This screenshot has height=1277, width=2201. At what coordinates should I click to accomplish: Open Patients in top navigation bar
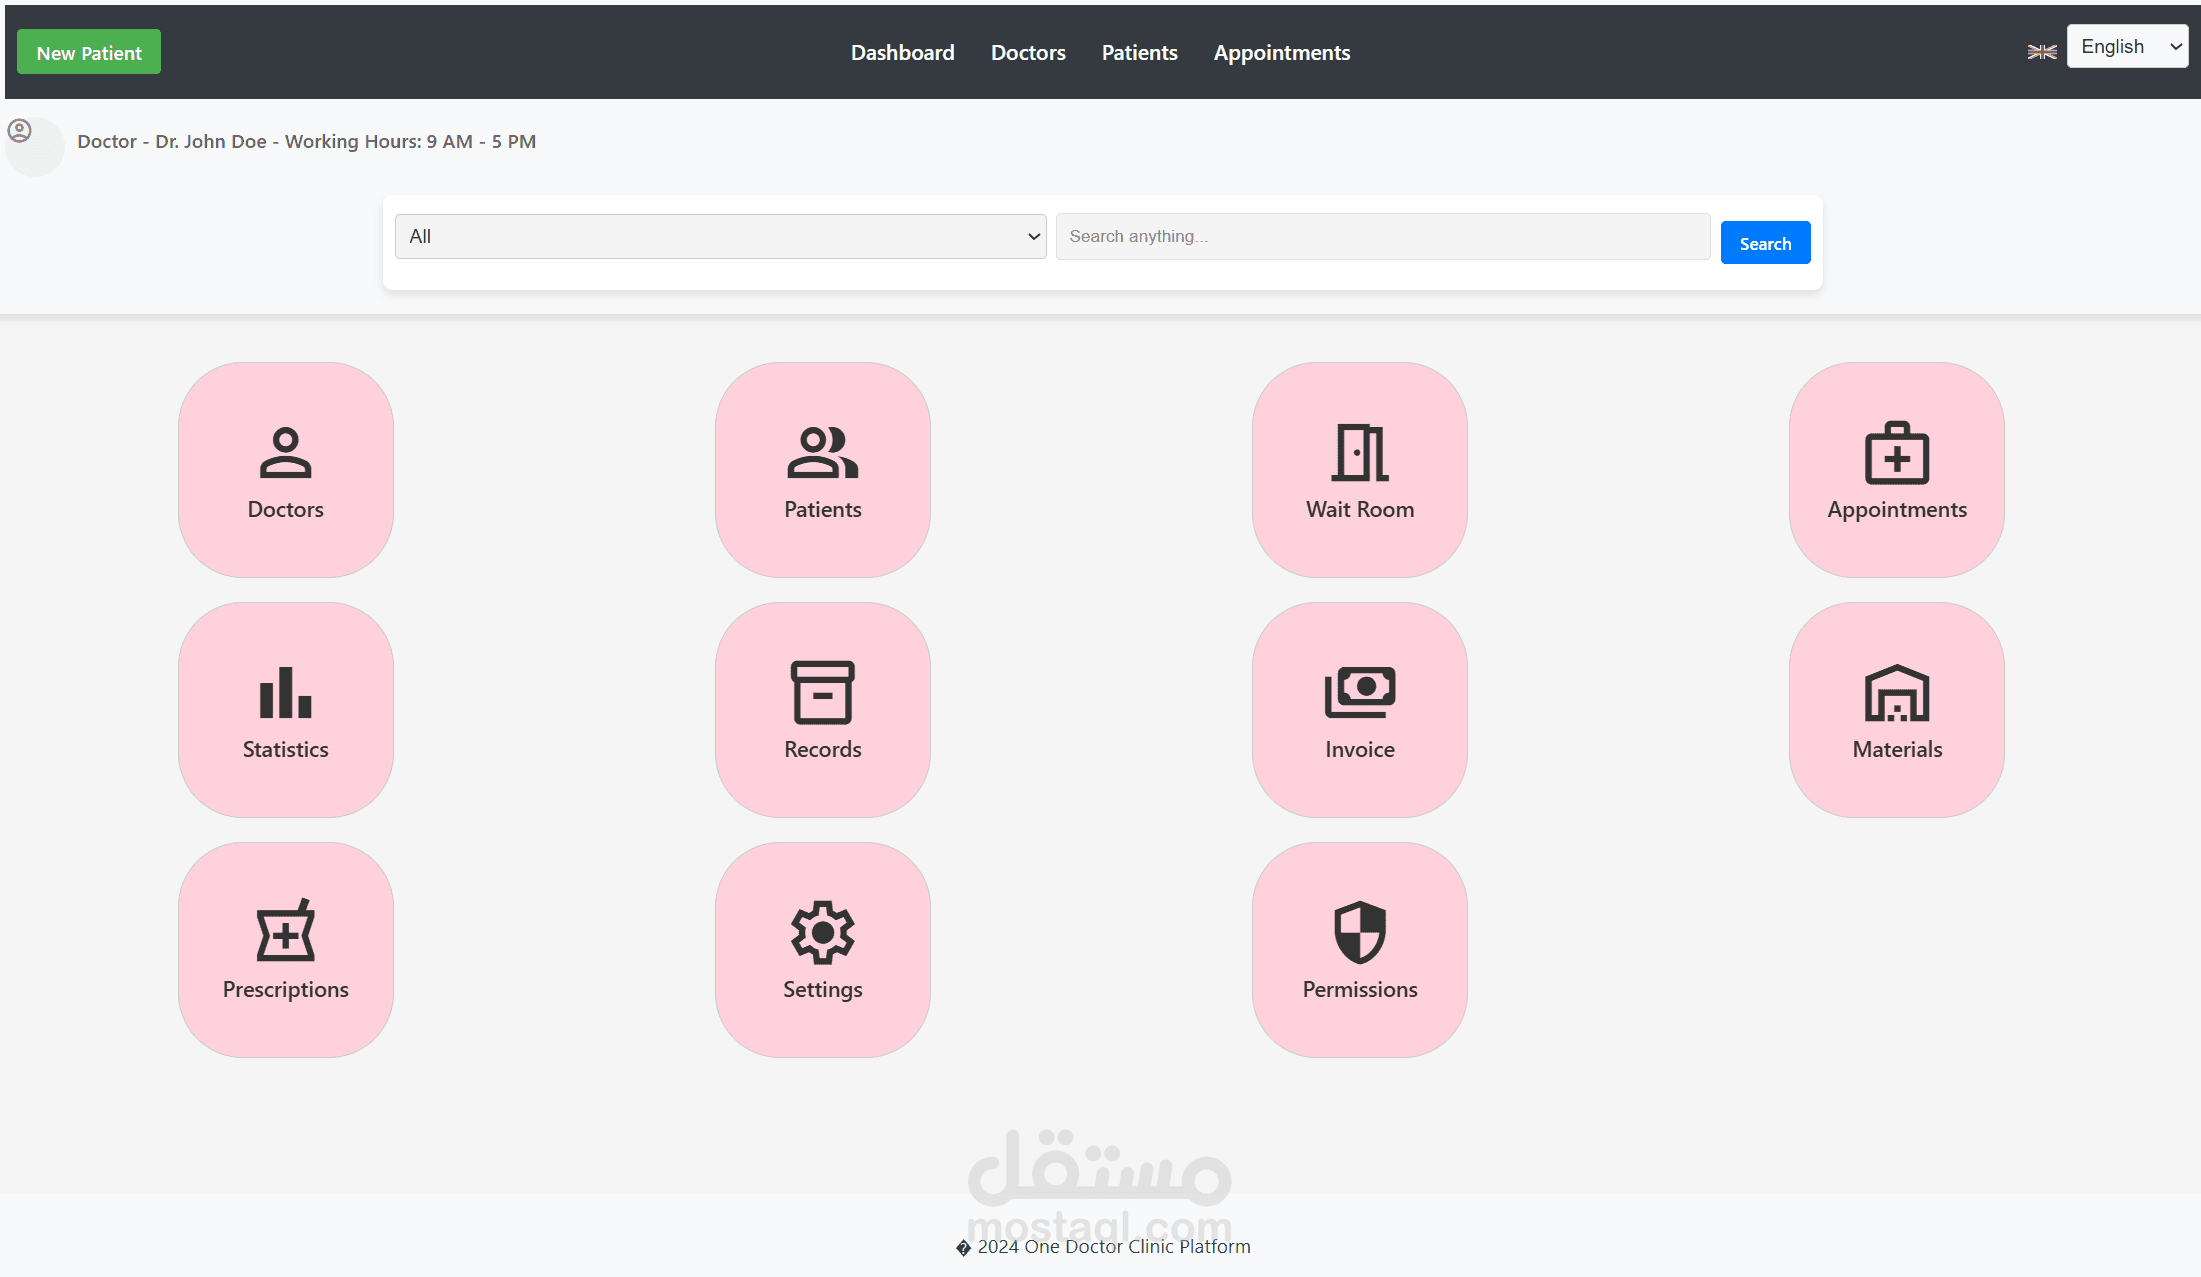1140,53
